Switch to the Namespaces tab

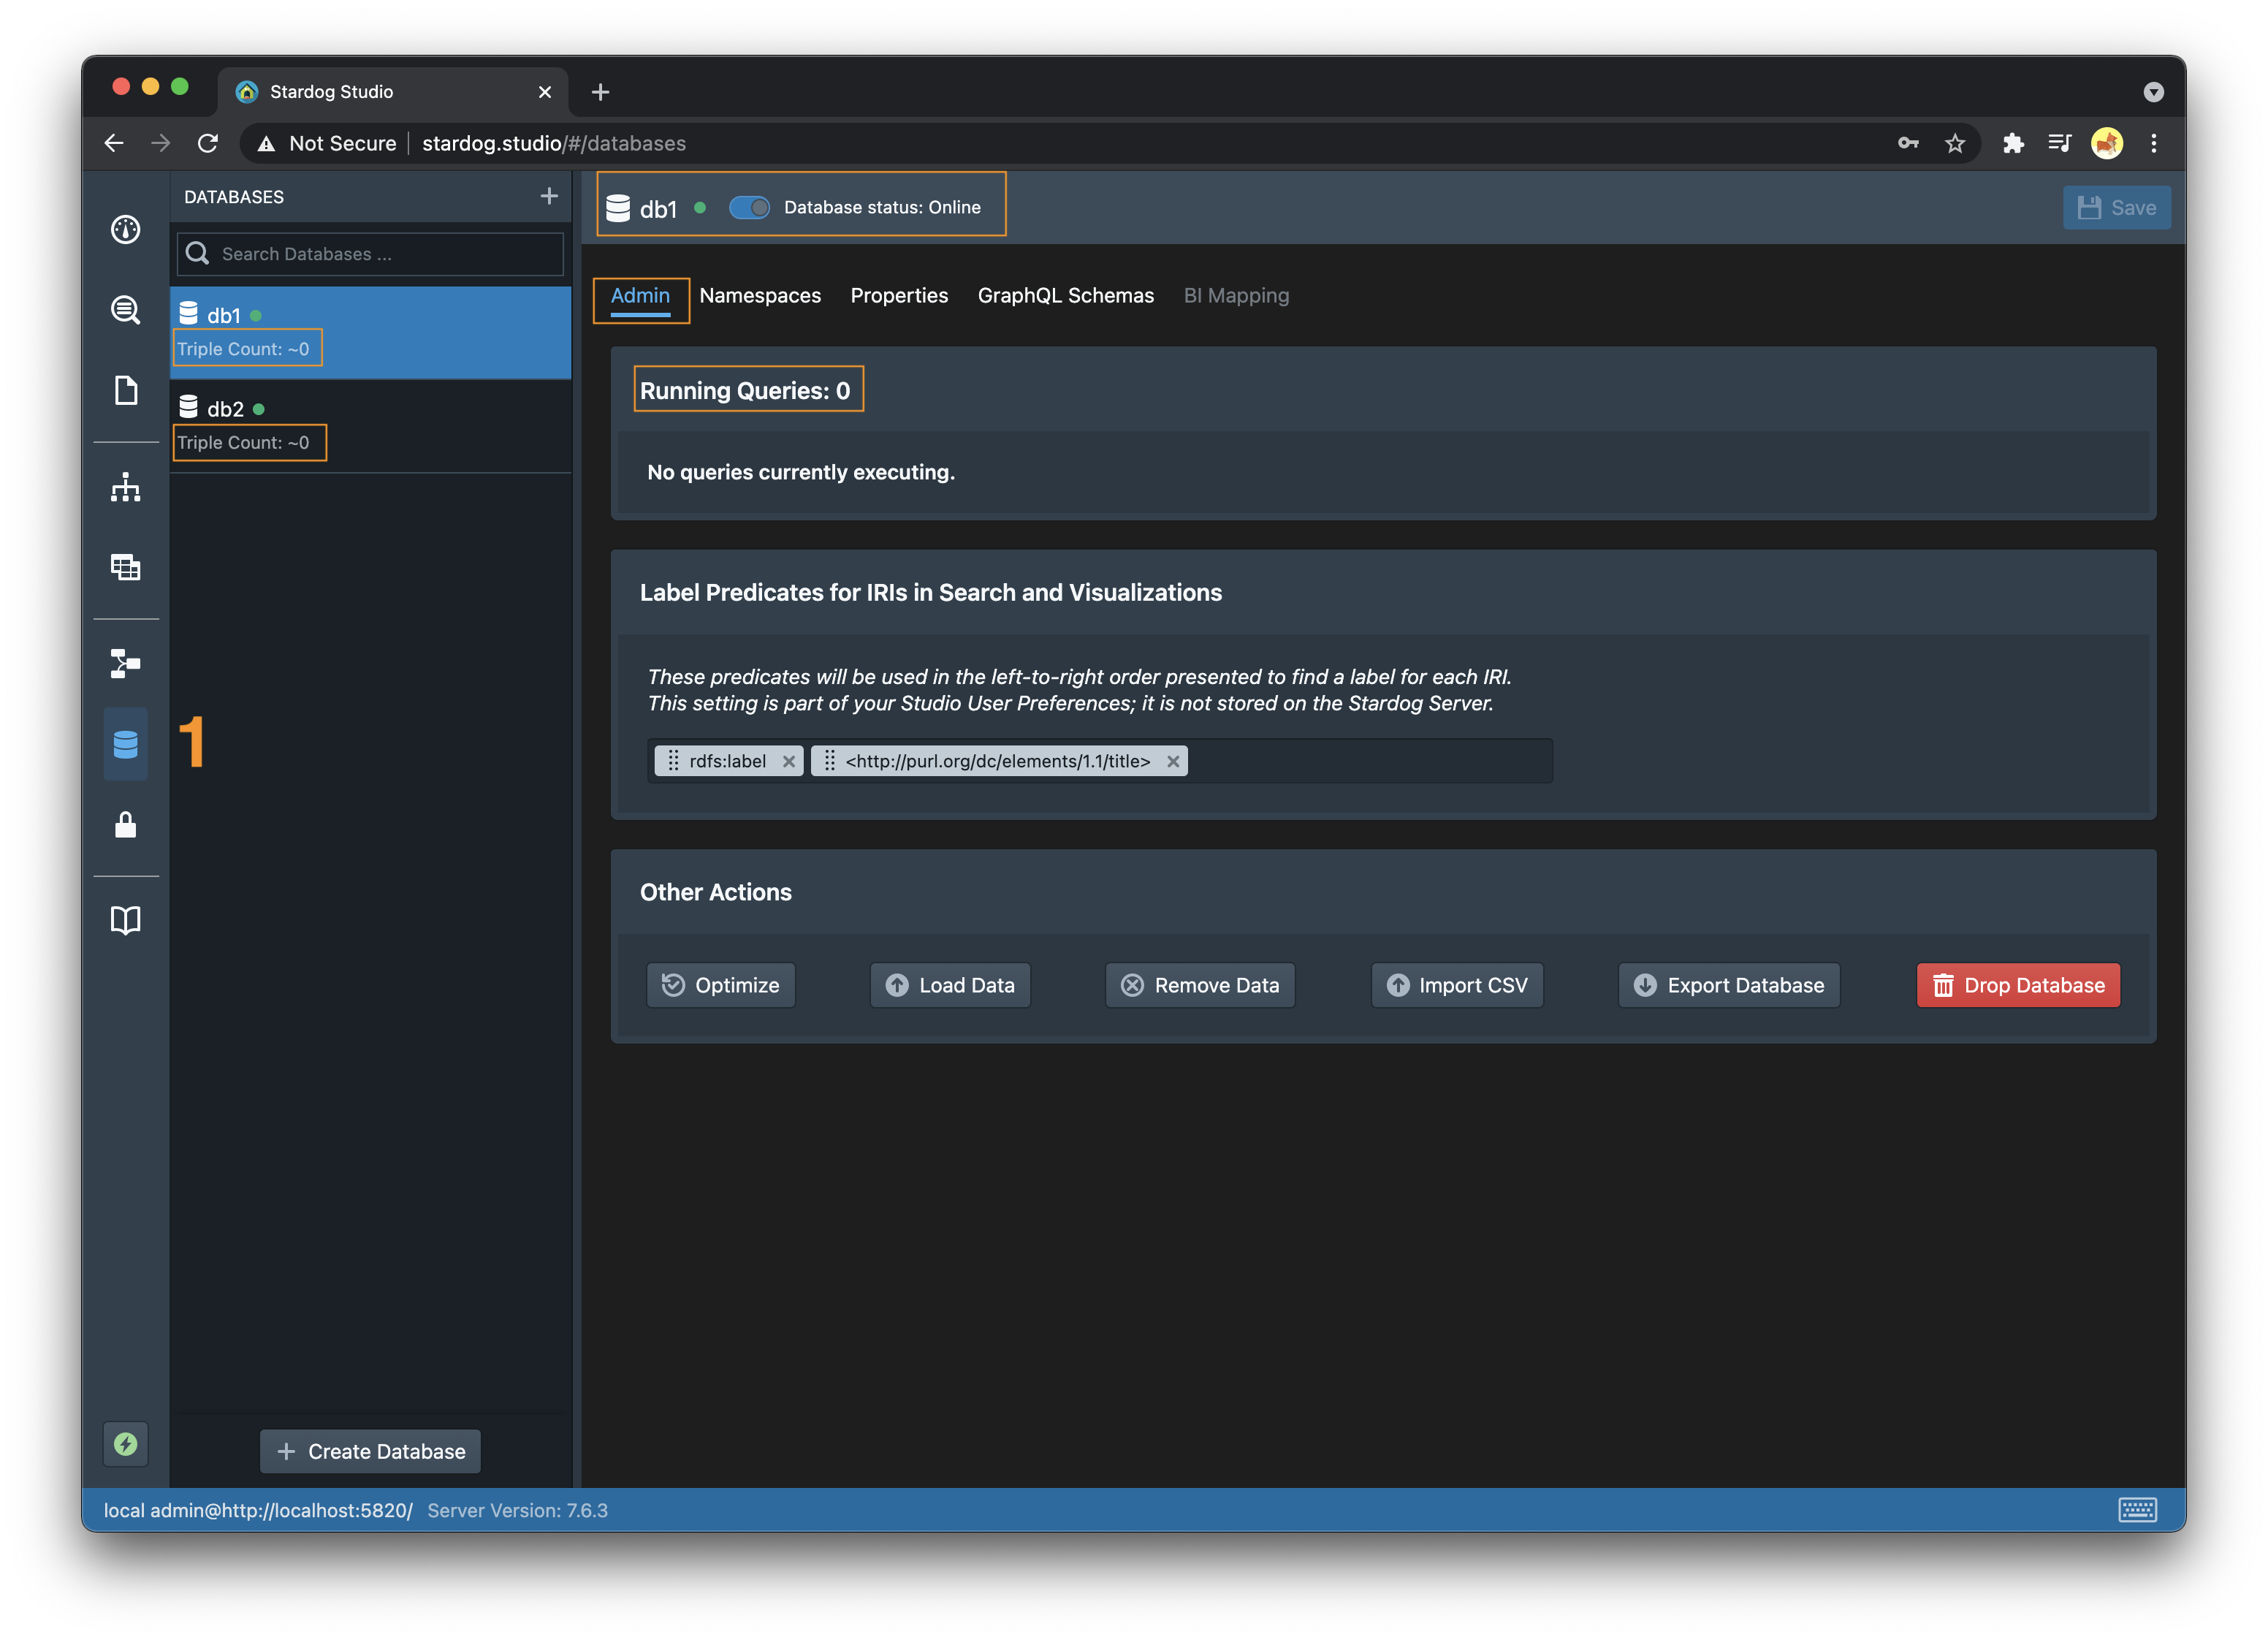point(760,296)
